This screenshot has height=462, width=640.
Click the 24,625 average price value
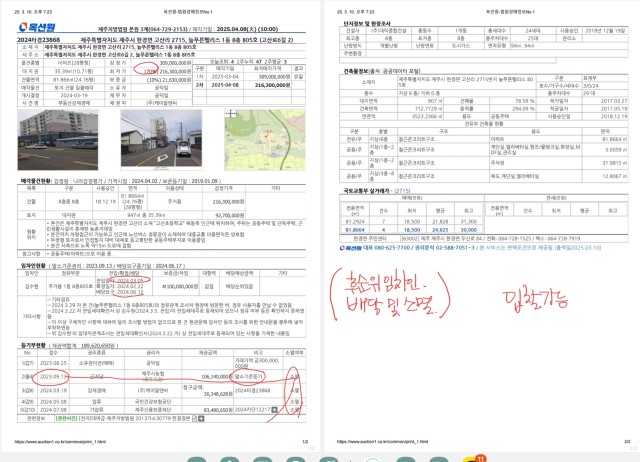click(440, 230)
